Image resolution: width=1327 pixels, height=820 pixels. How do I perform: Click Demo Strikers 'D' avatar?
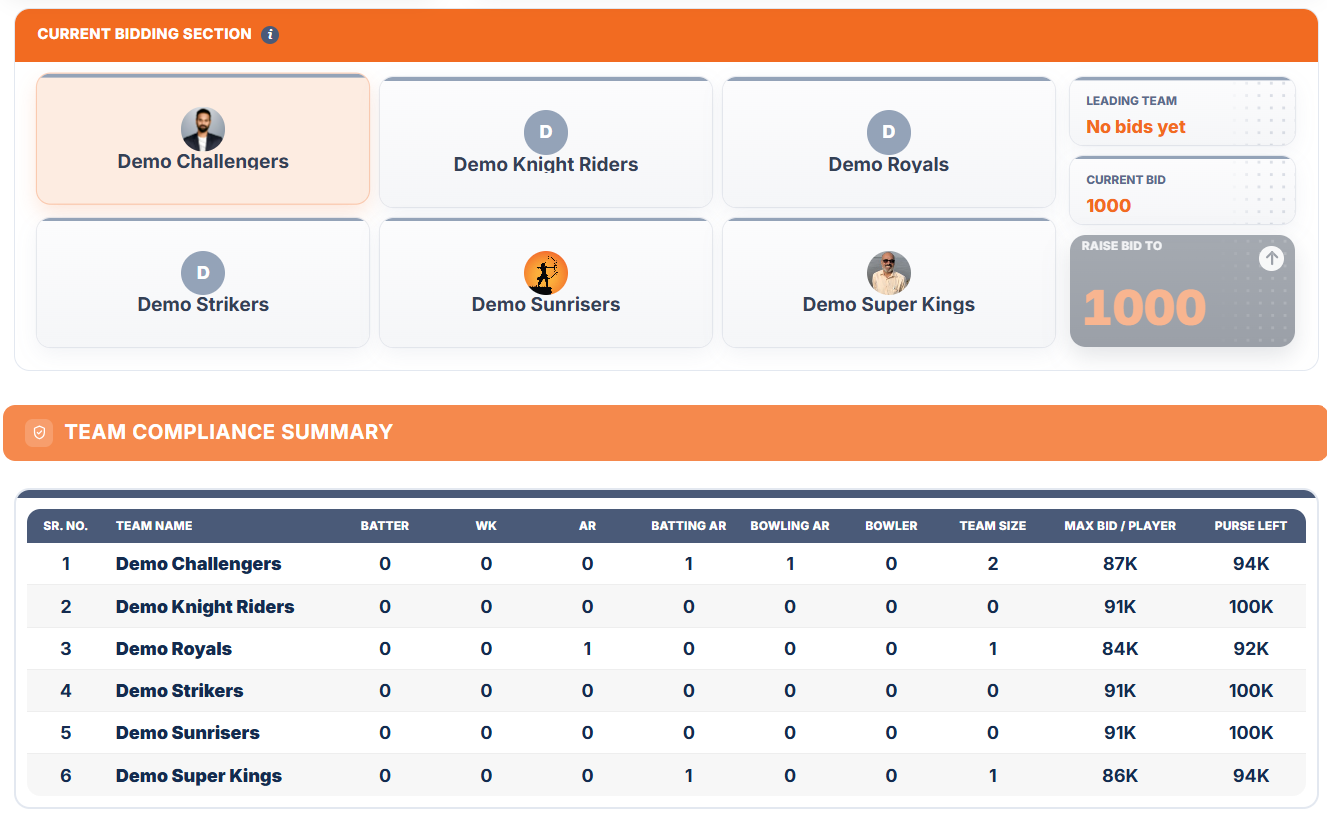[x=203, y=273]
